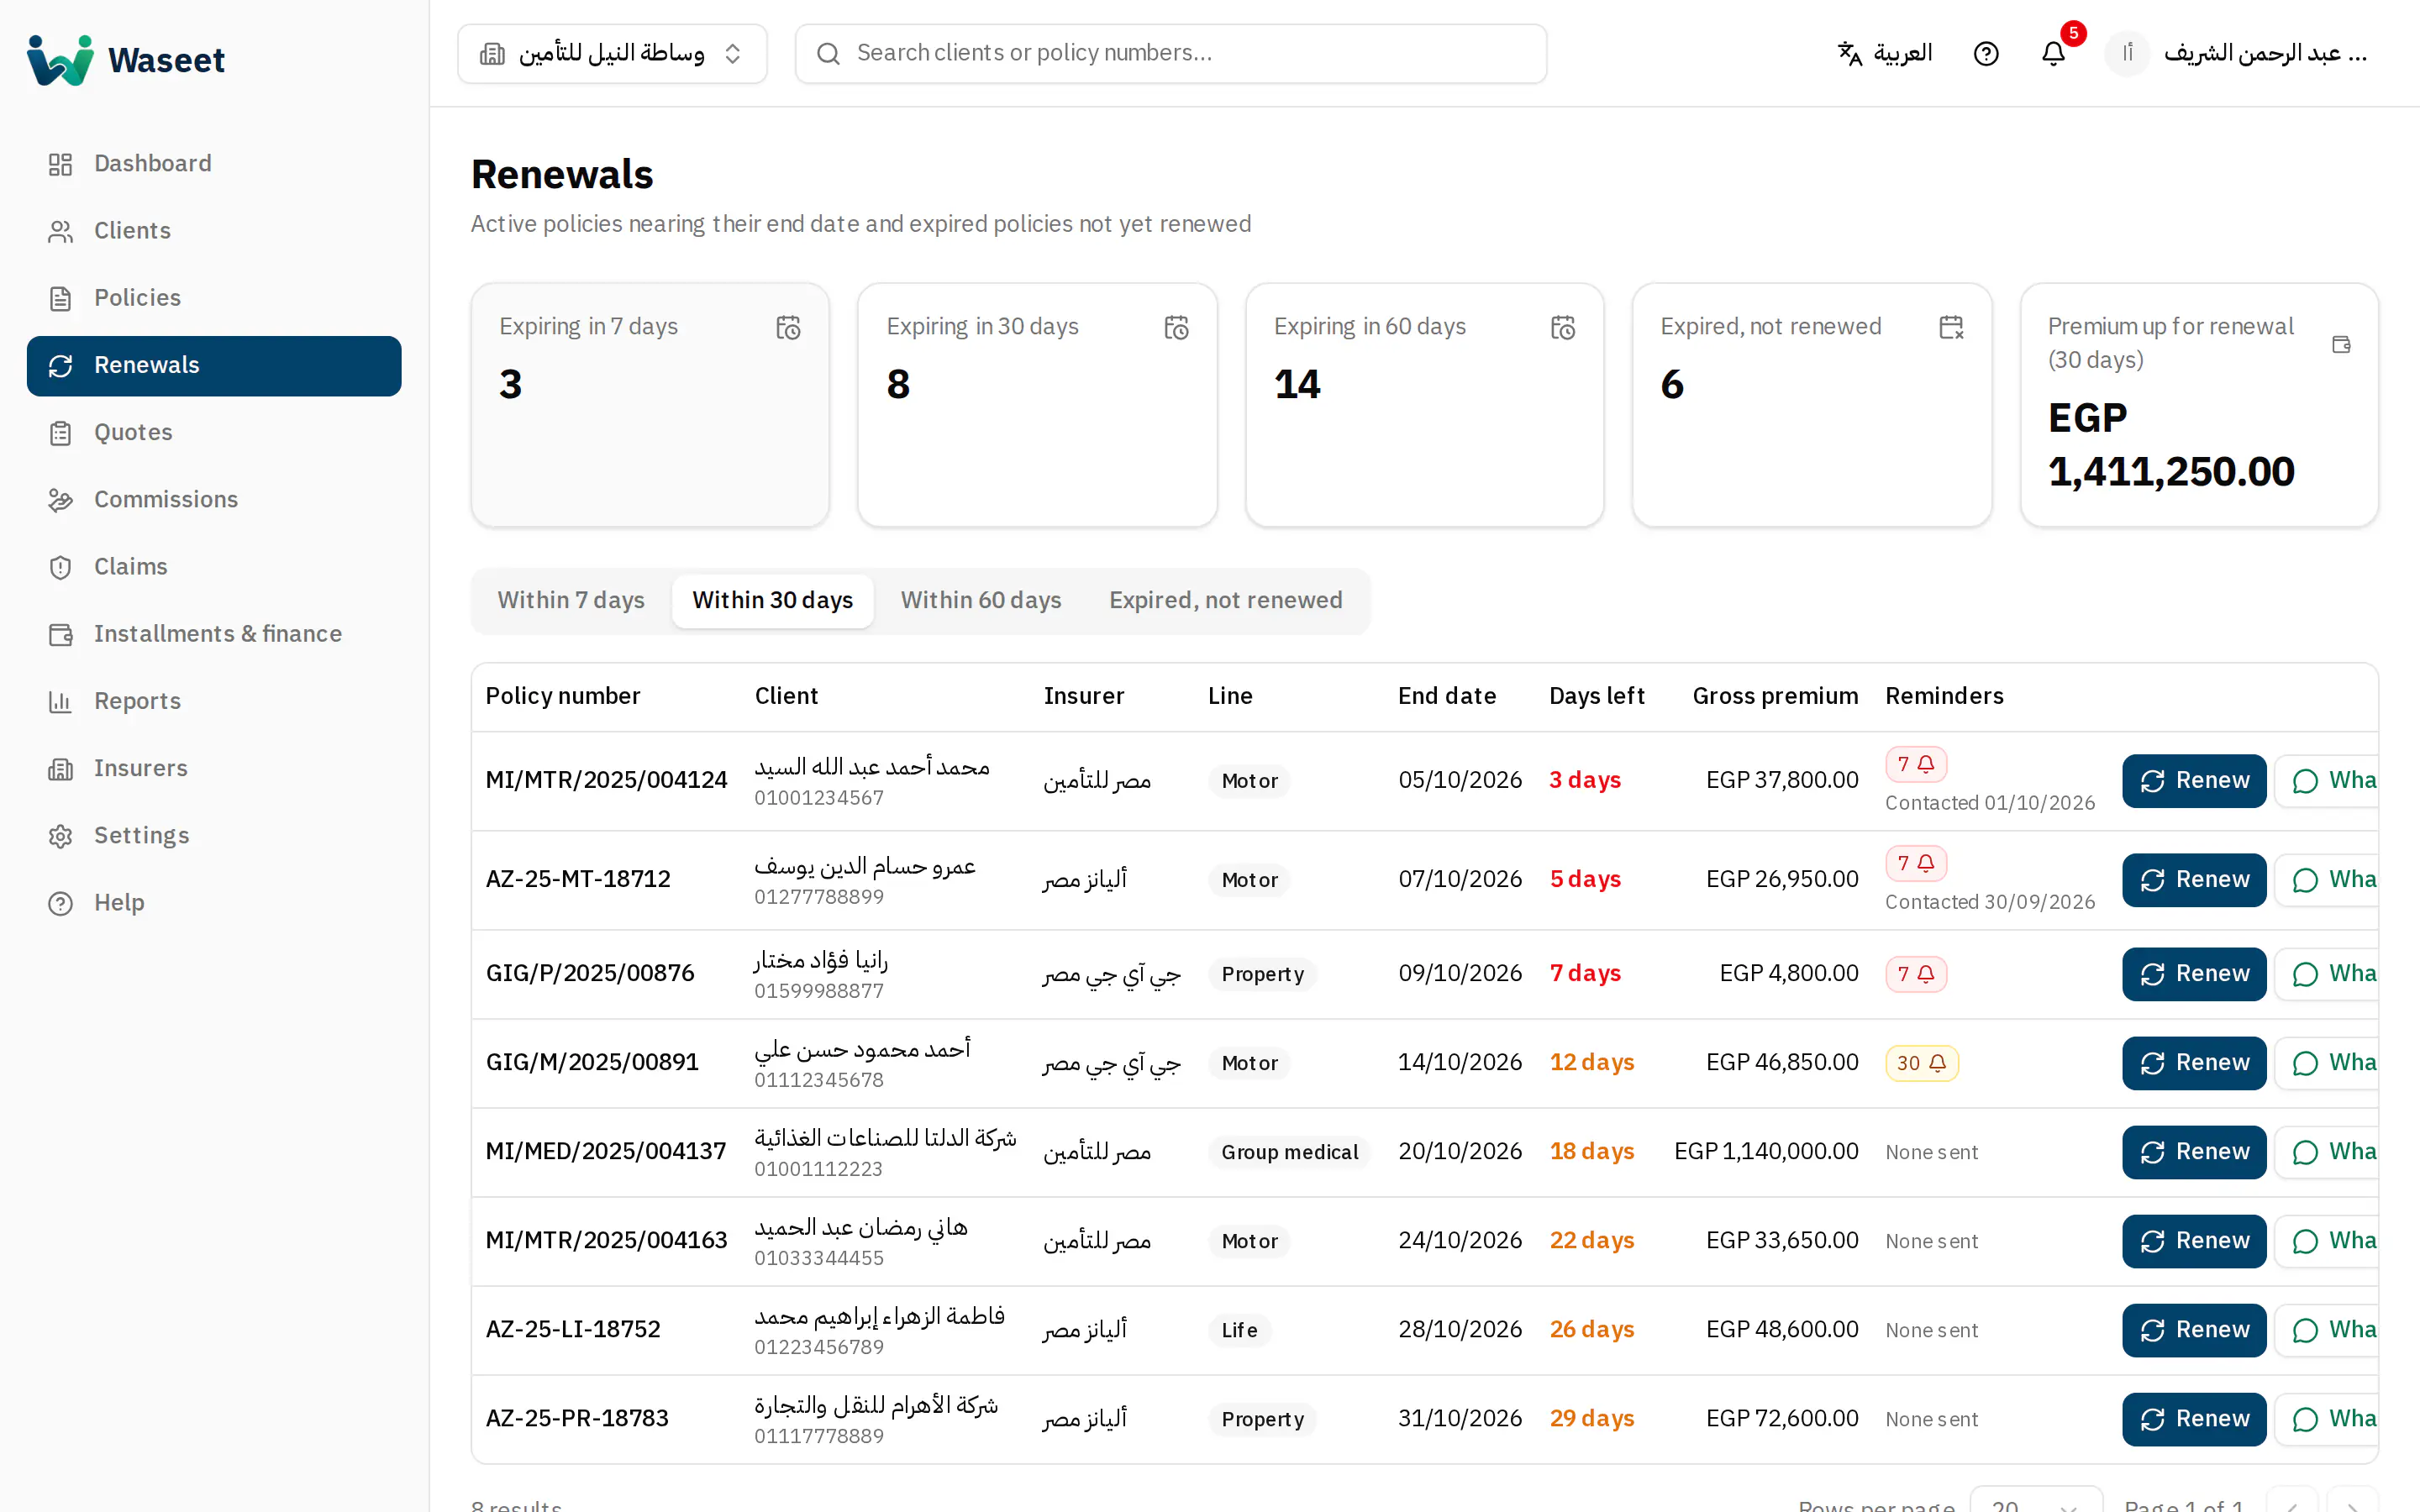Image resolution: width=2420 pixels, height=1512 pixels.
Task: Click Contacted 01/10/2026 text
Action: 1990,803
